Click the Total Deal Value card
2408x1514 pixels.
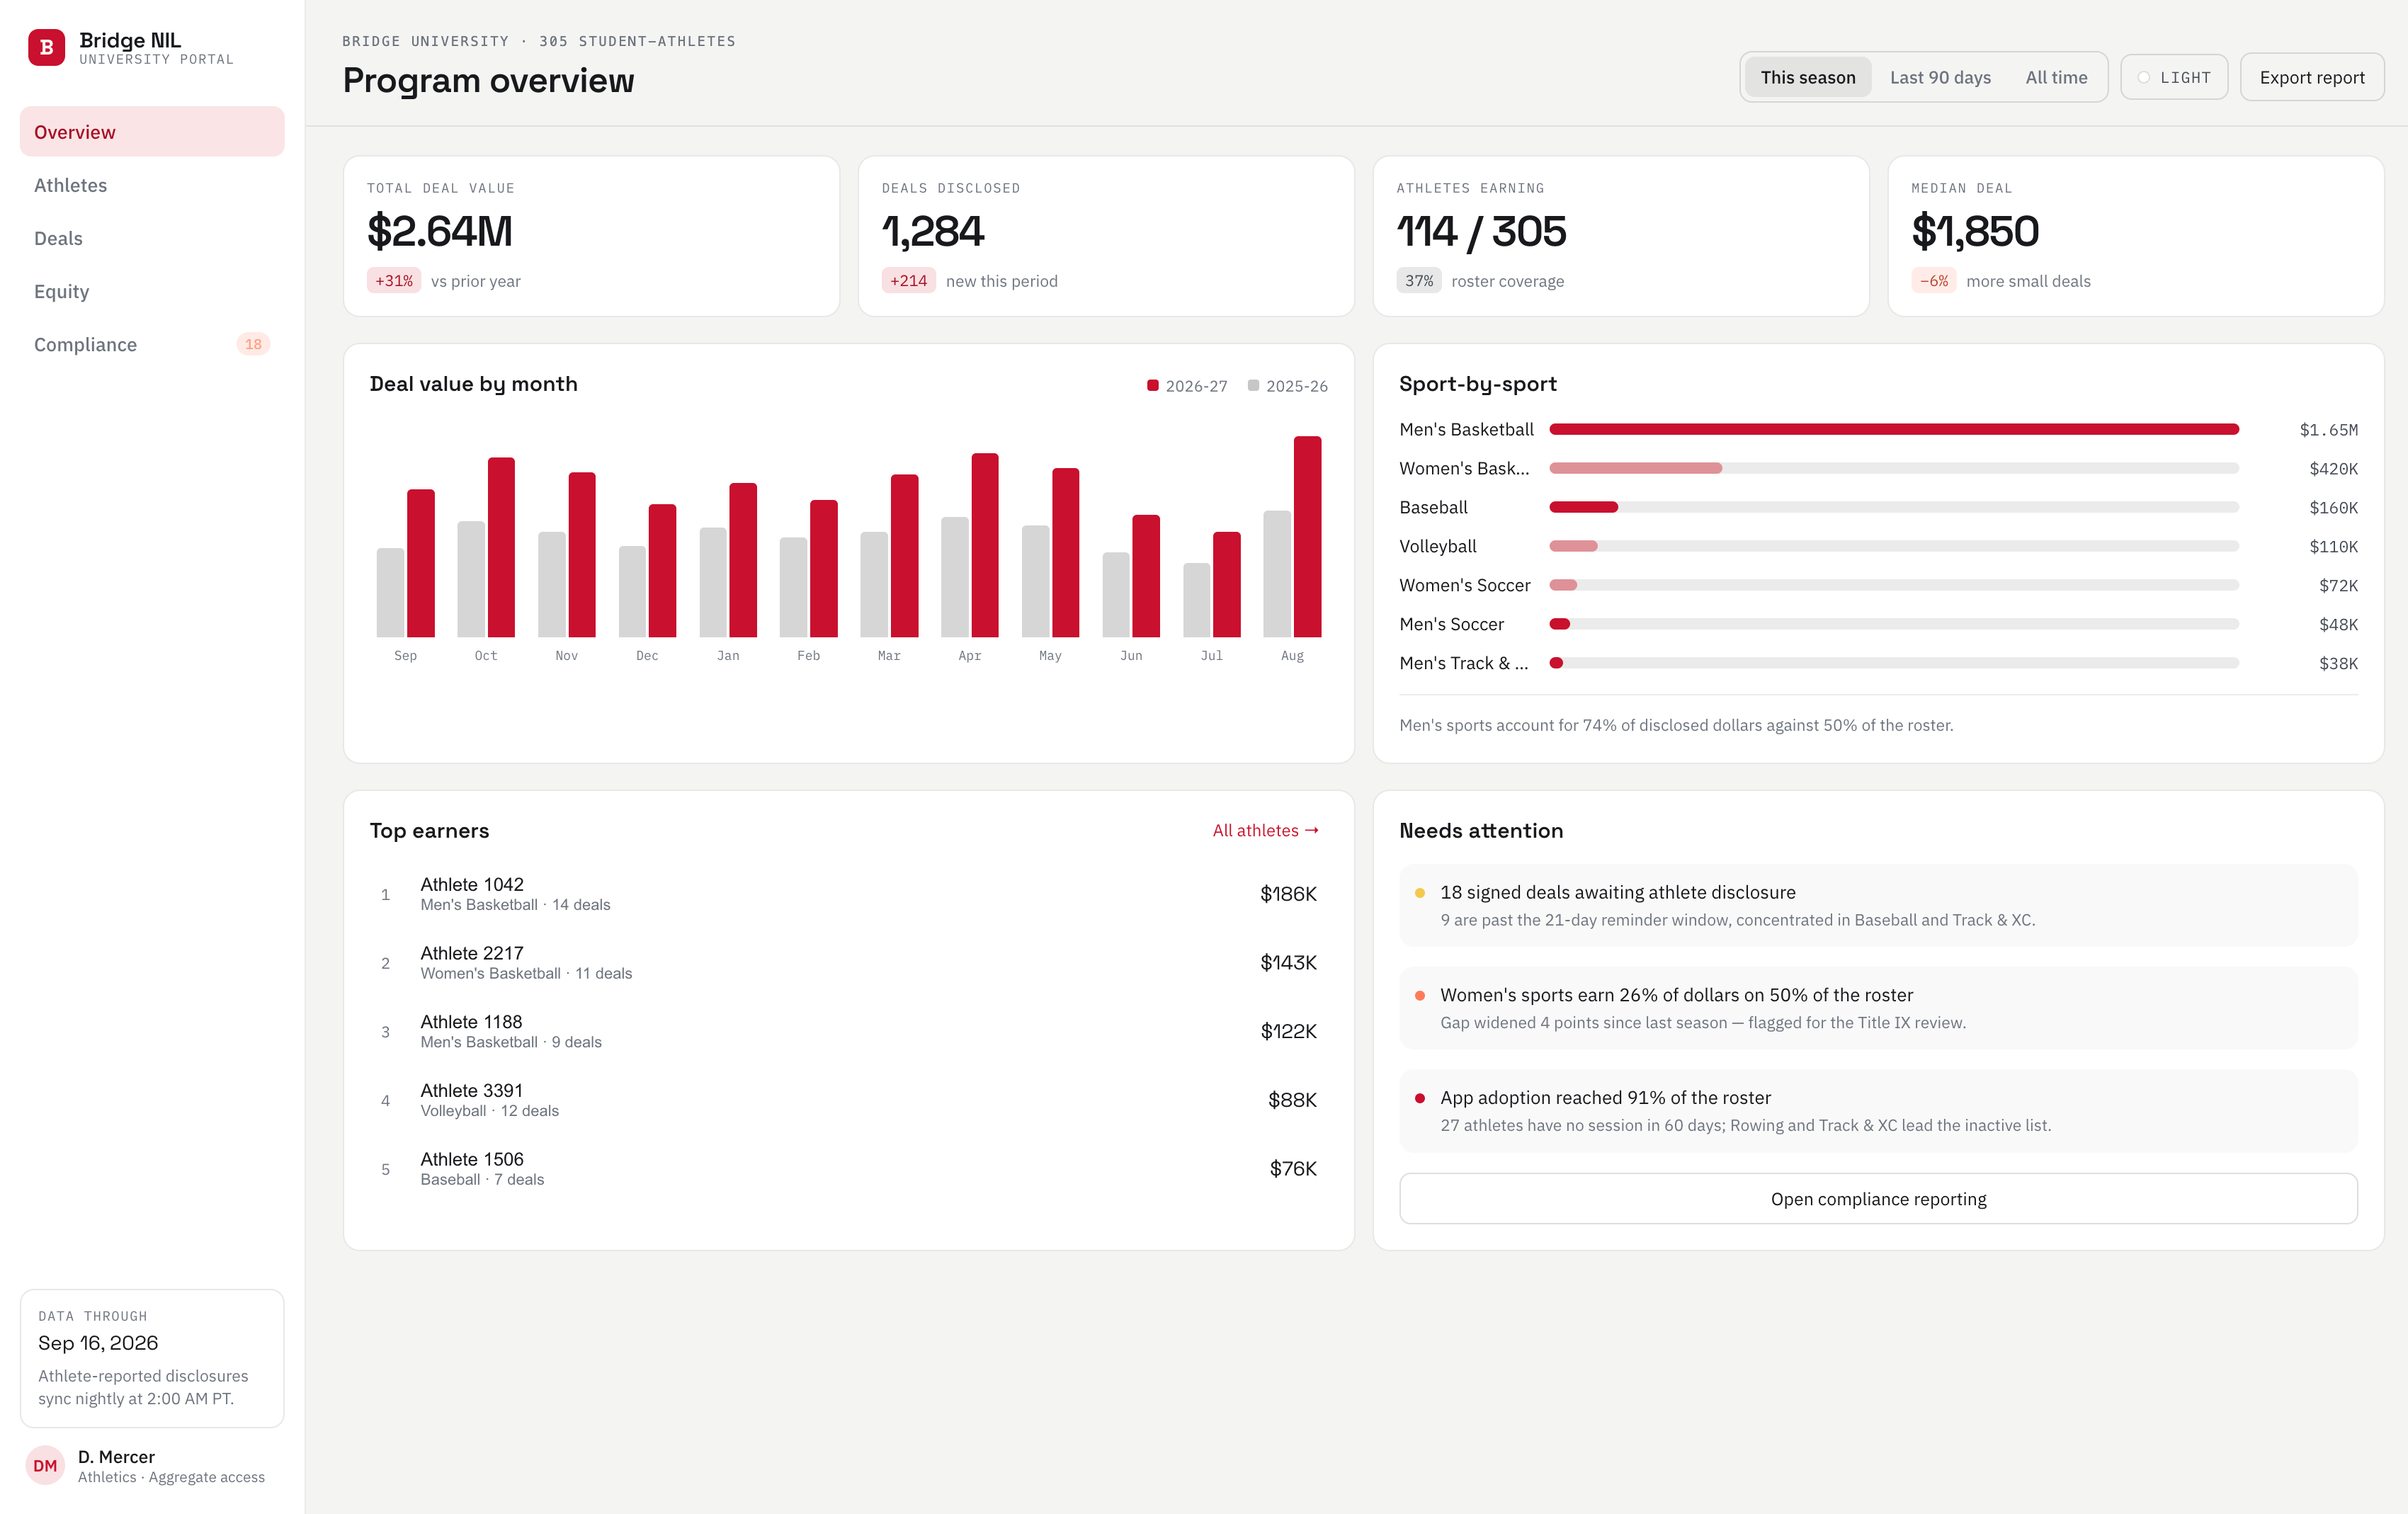[591, 236]
